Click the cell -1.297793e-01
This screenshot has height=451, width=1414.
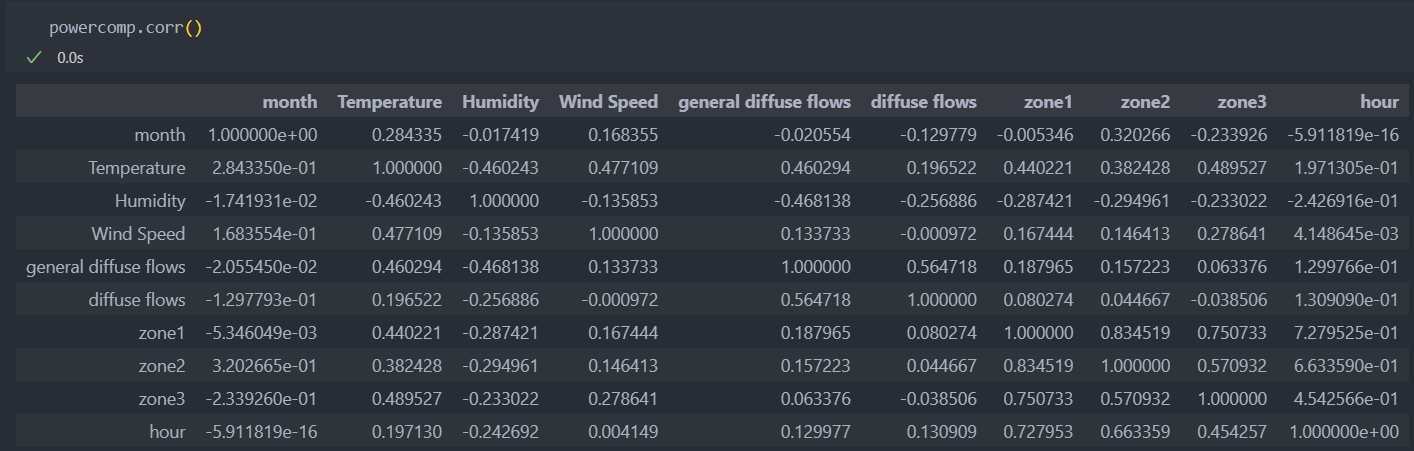point(263,300)
